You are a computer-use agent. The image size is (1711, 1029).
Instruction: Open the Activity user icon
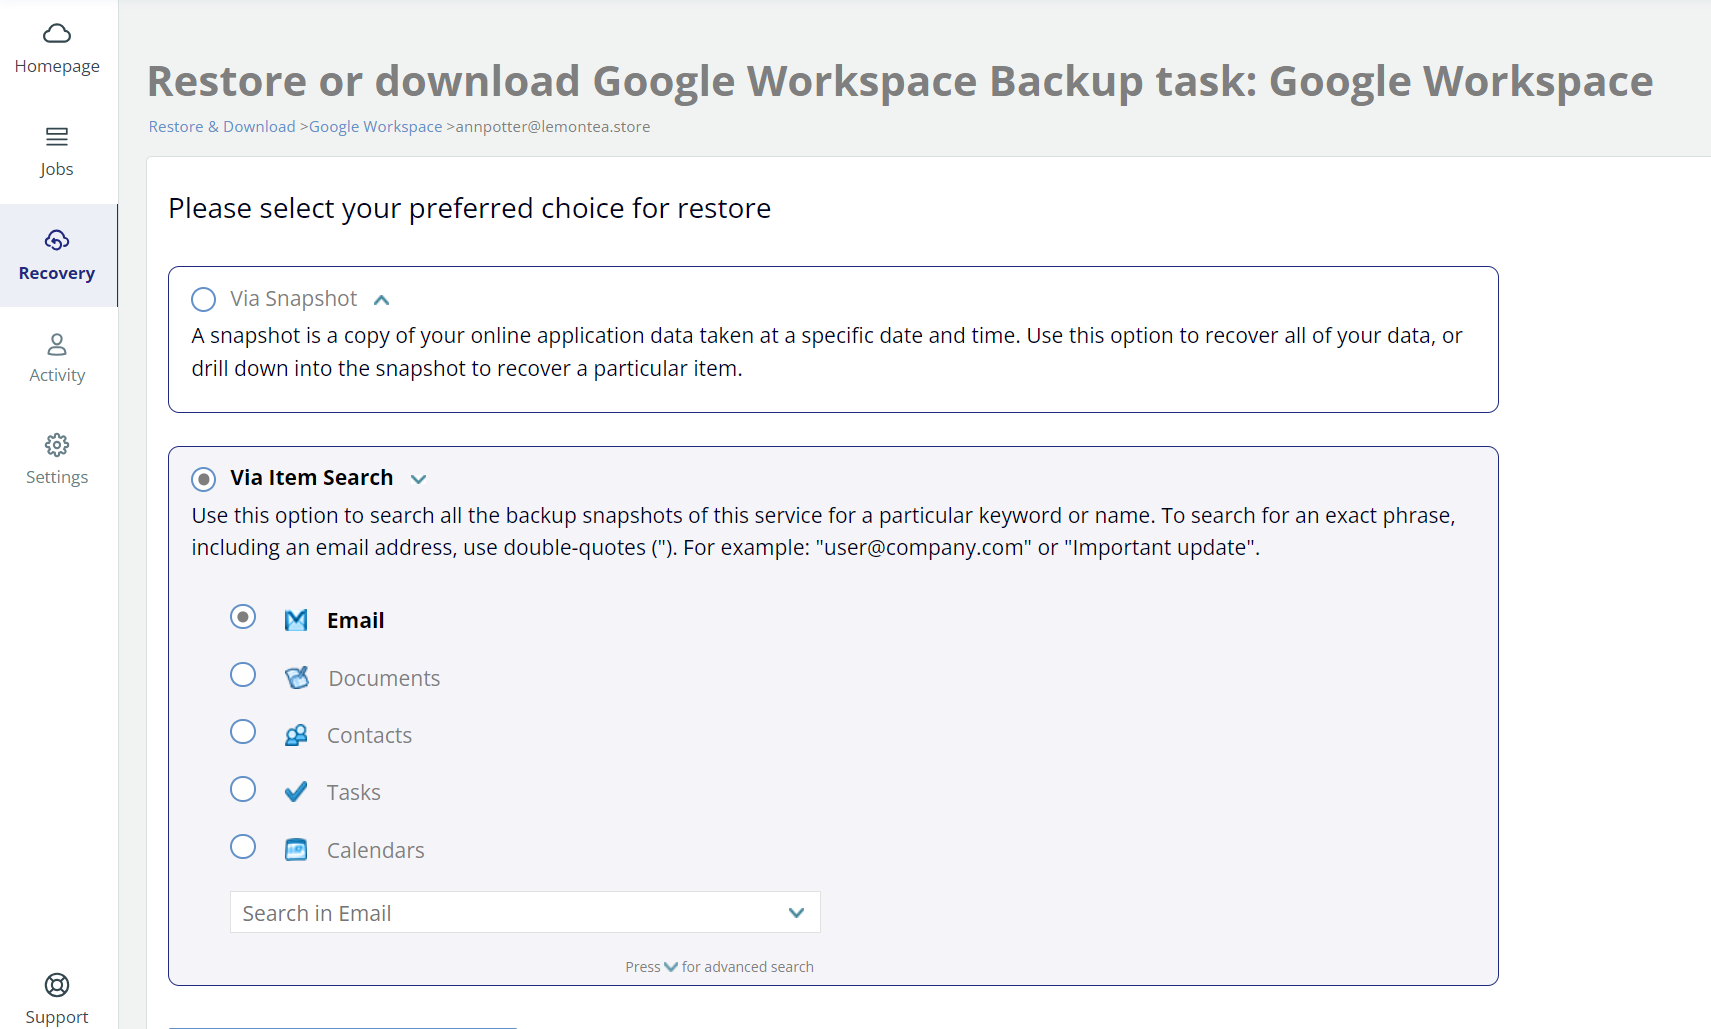pos(57,344)
